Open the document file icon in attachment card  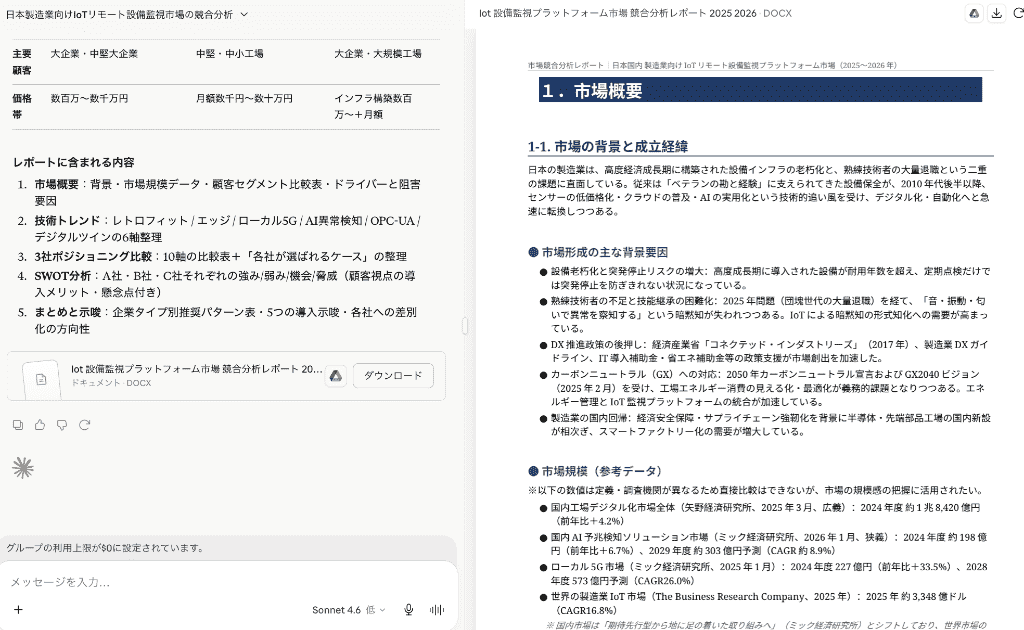(41, 379)
